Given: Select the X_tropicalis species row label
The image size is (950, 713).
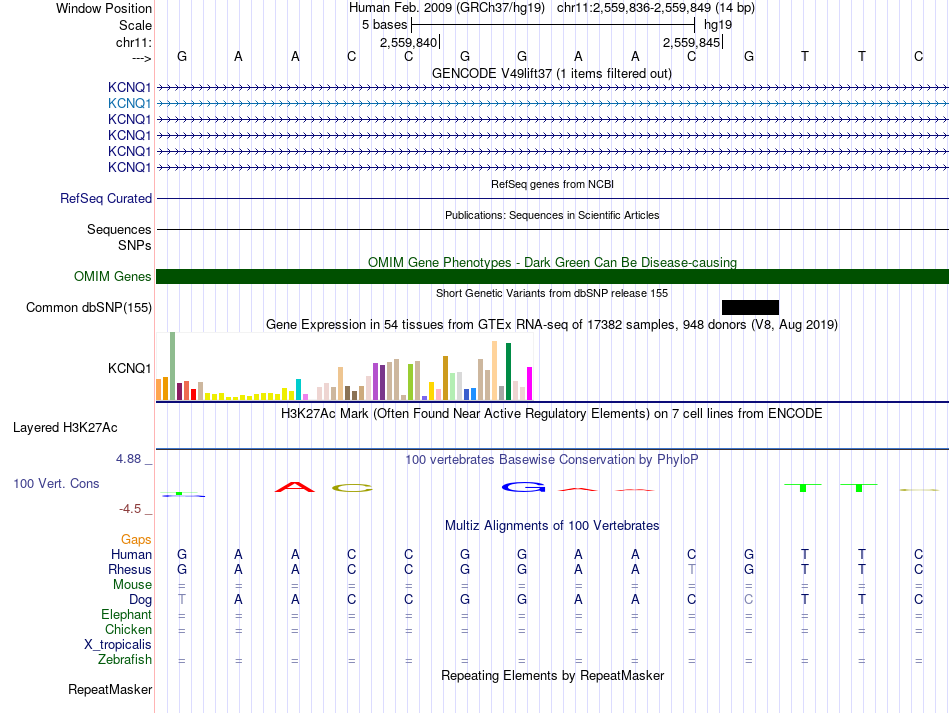Looking at the screenshot, I should point(118,645).
